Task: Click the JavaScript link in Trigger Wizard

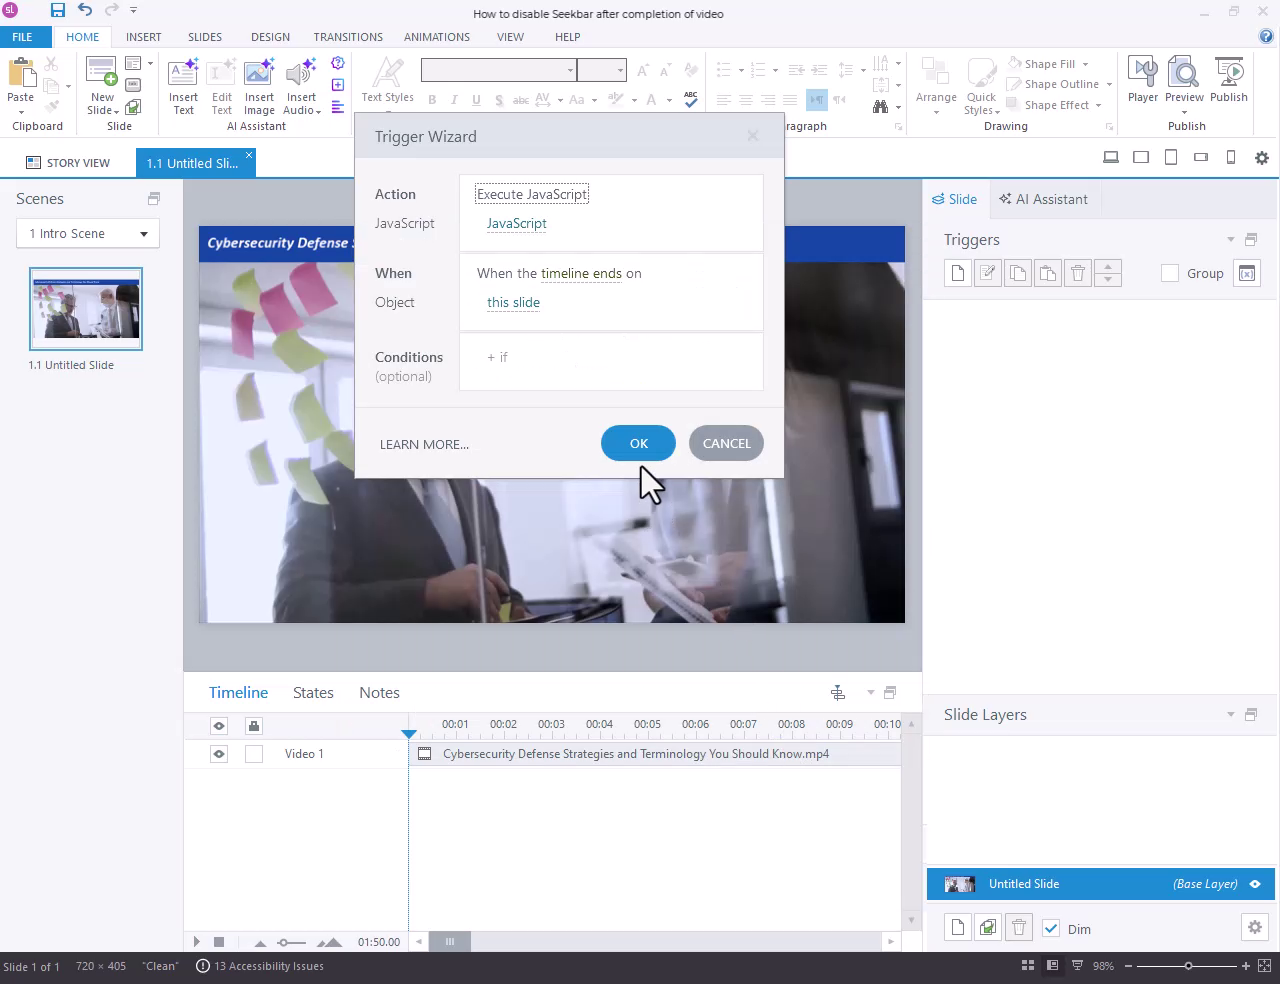Action: [516, 224]
